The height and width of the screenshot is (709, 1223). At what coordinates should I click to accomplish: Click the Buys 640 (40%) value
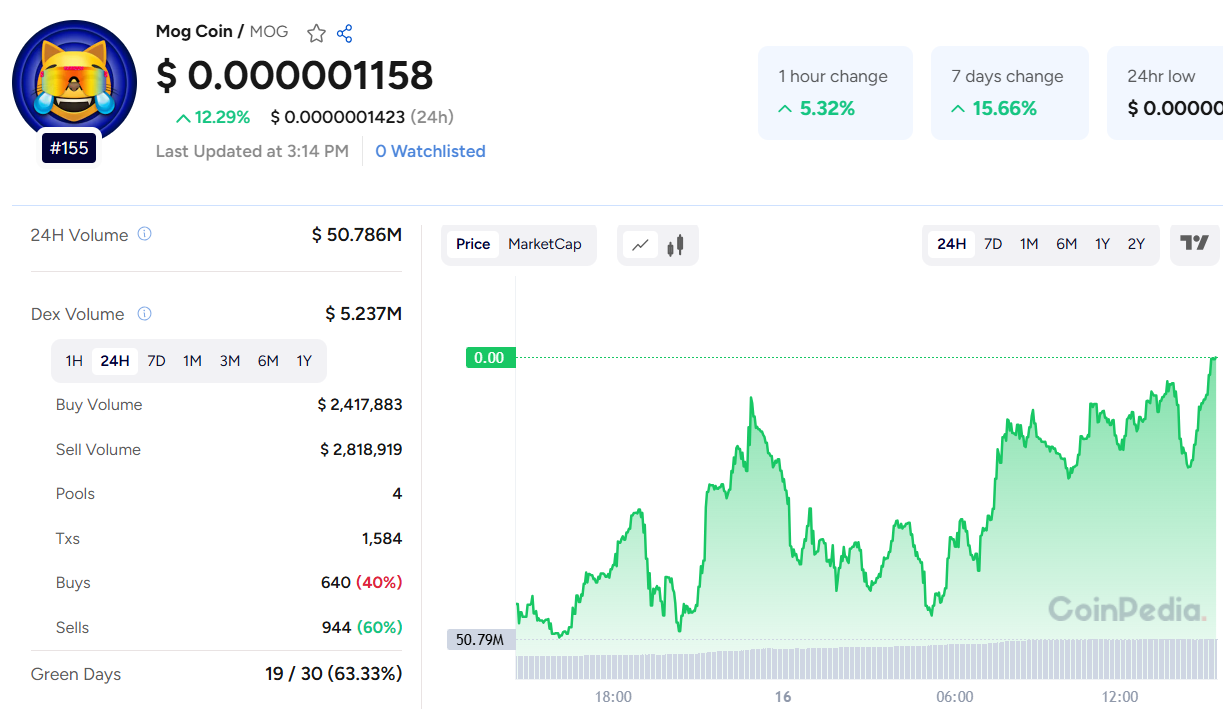click(362, 583)
